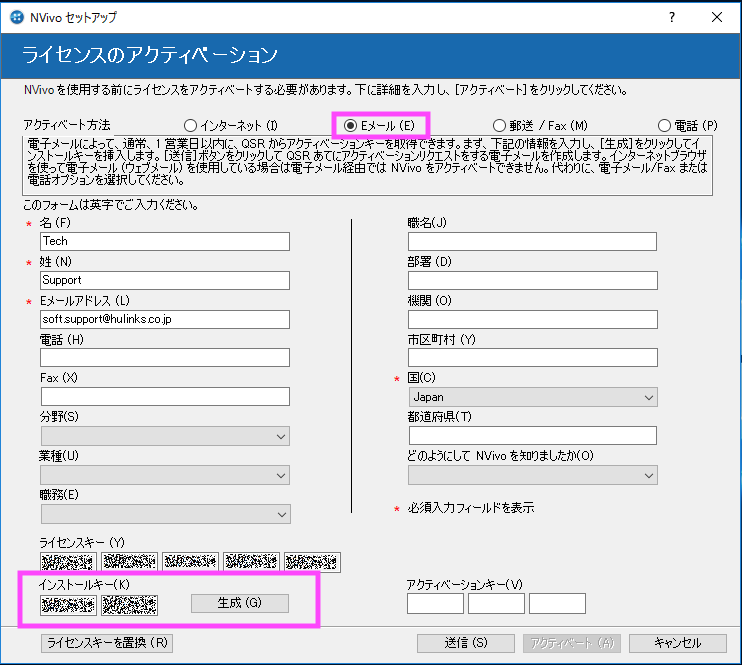The width and height of the screenshot is (742, 665).
Task: Focus the 都道府県(T) input field
Action: 533,435
